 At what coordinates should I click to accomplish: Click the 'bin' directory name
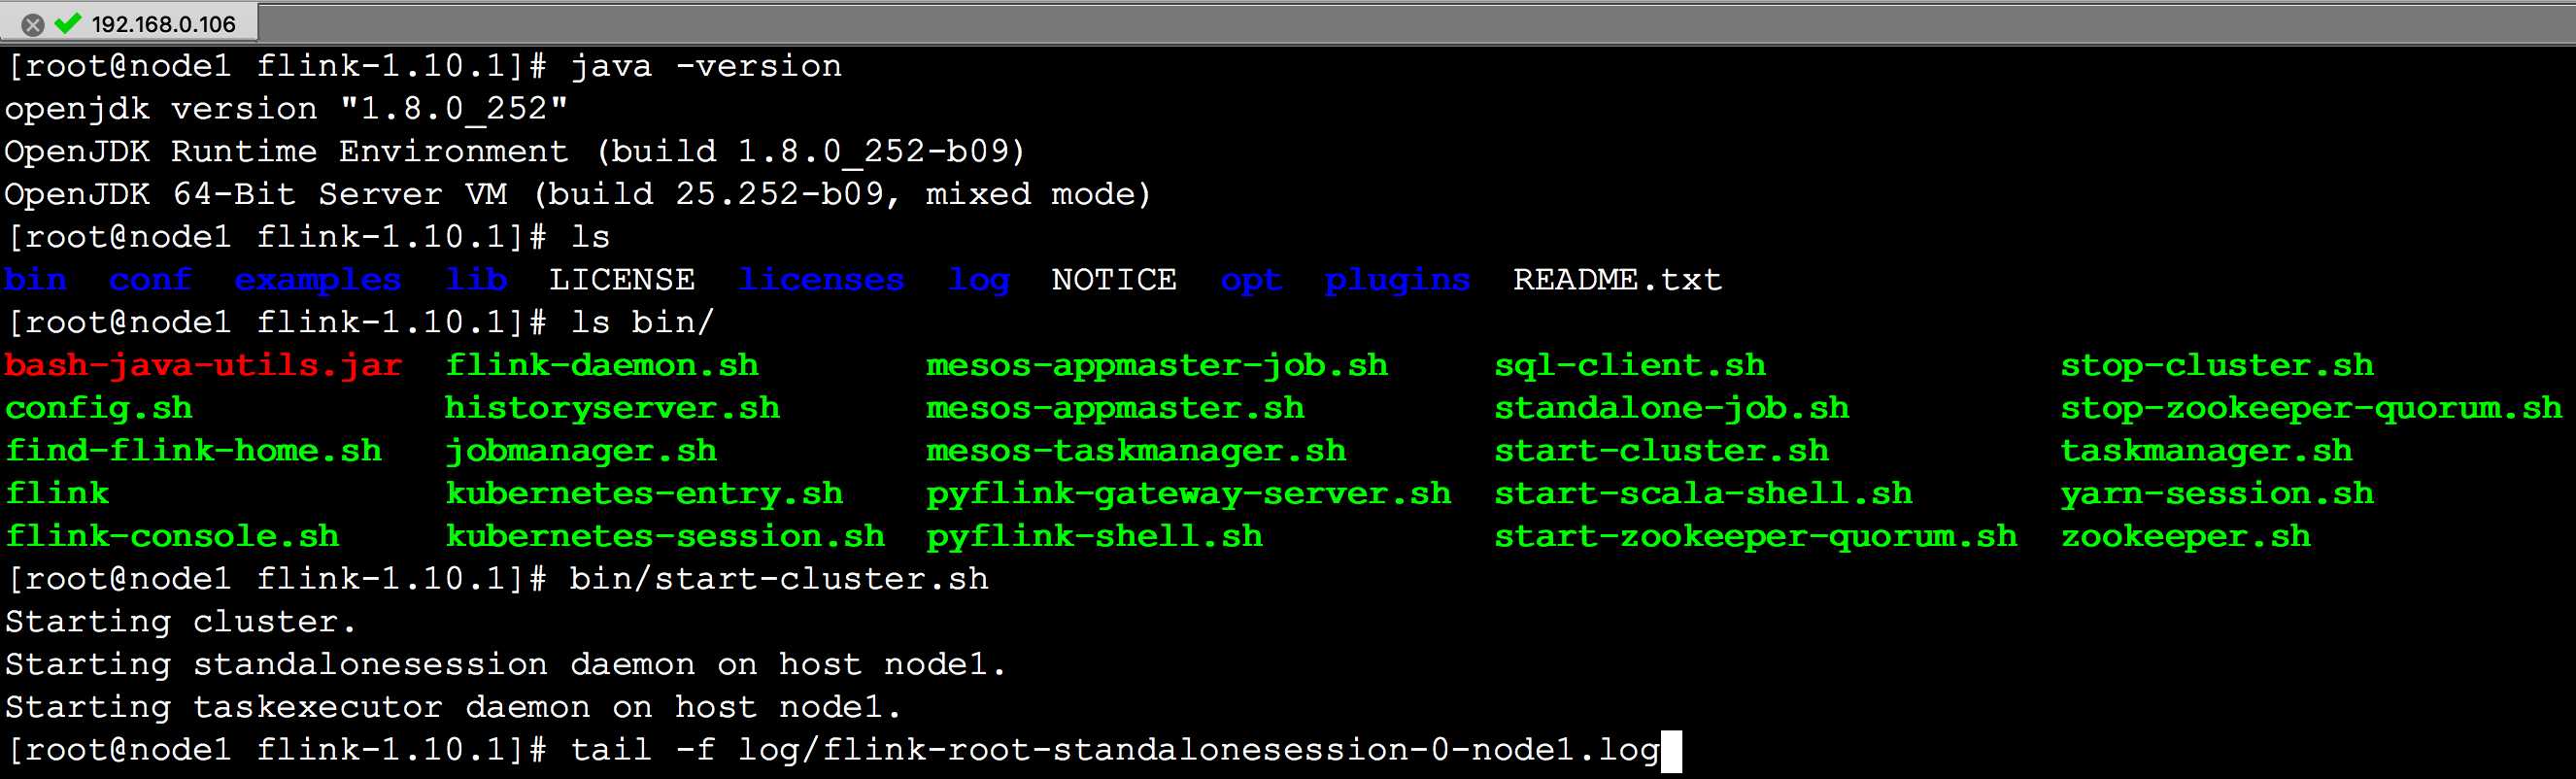[36, 280]
